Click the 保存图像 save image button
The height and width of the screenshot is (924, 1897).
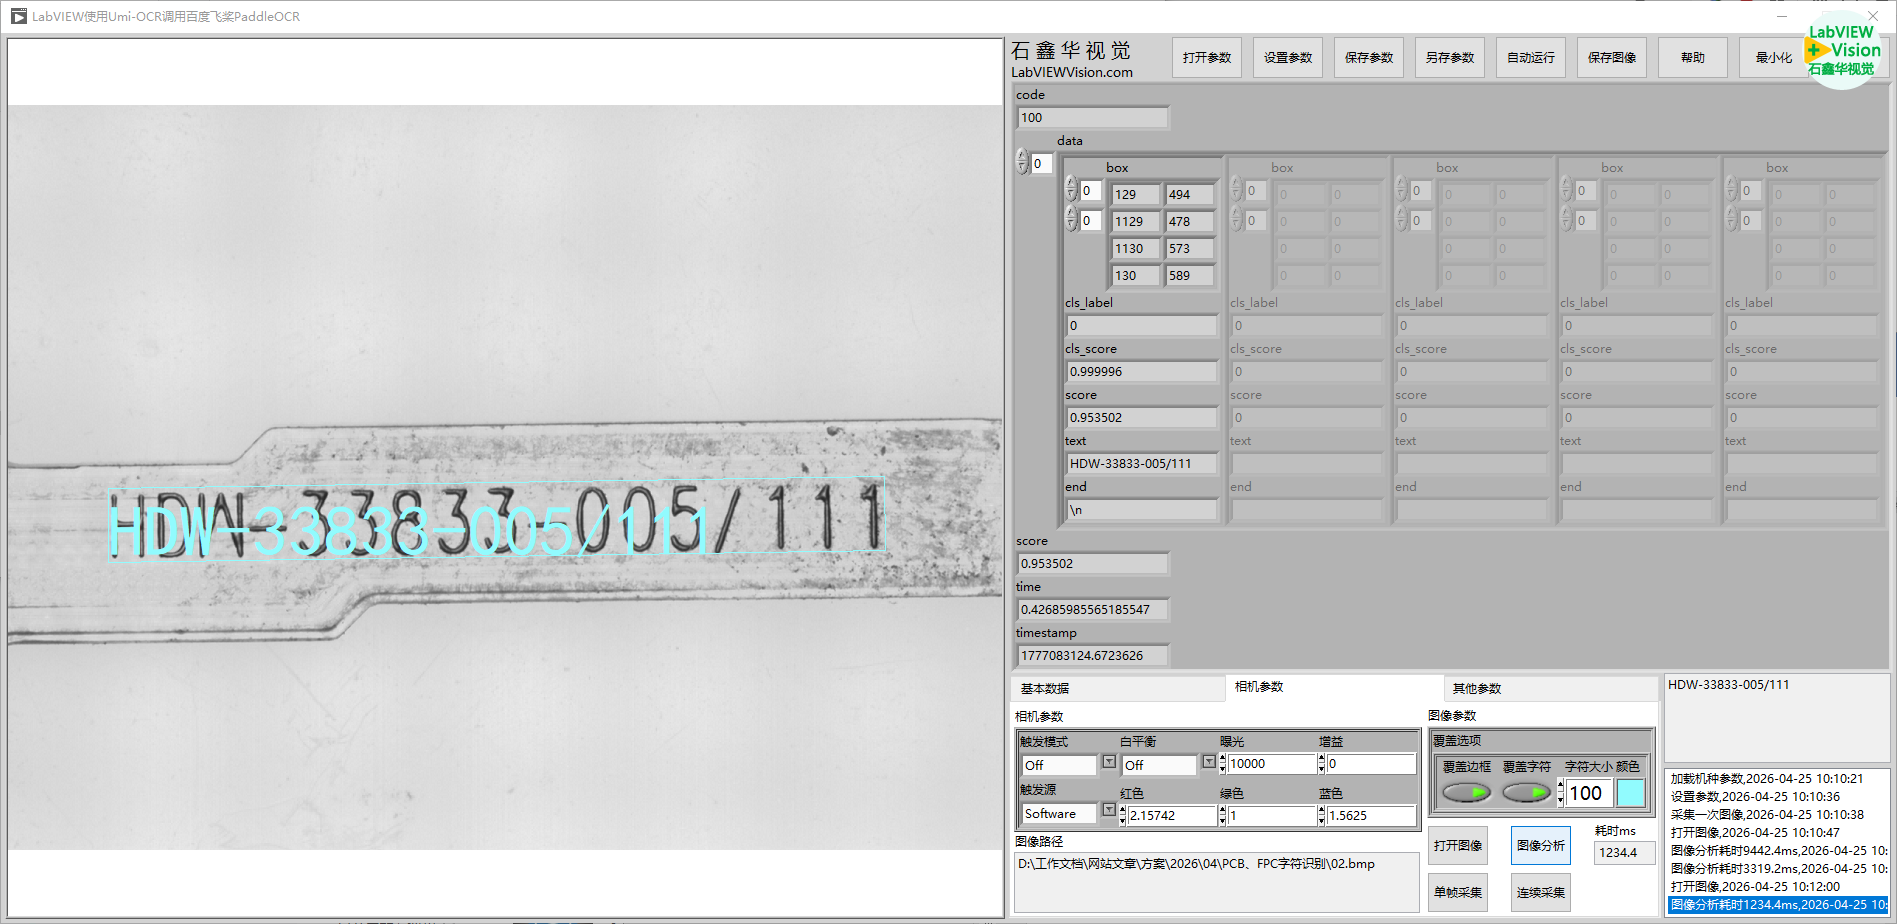[1611, 58]
